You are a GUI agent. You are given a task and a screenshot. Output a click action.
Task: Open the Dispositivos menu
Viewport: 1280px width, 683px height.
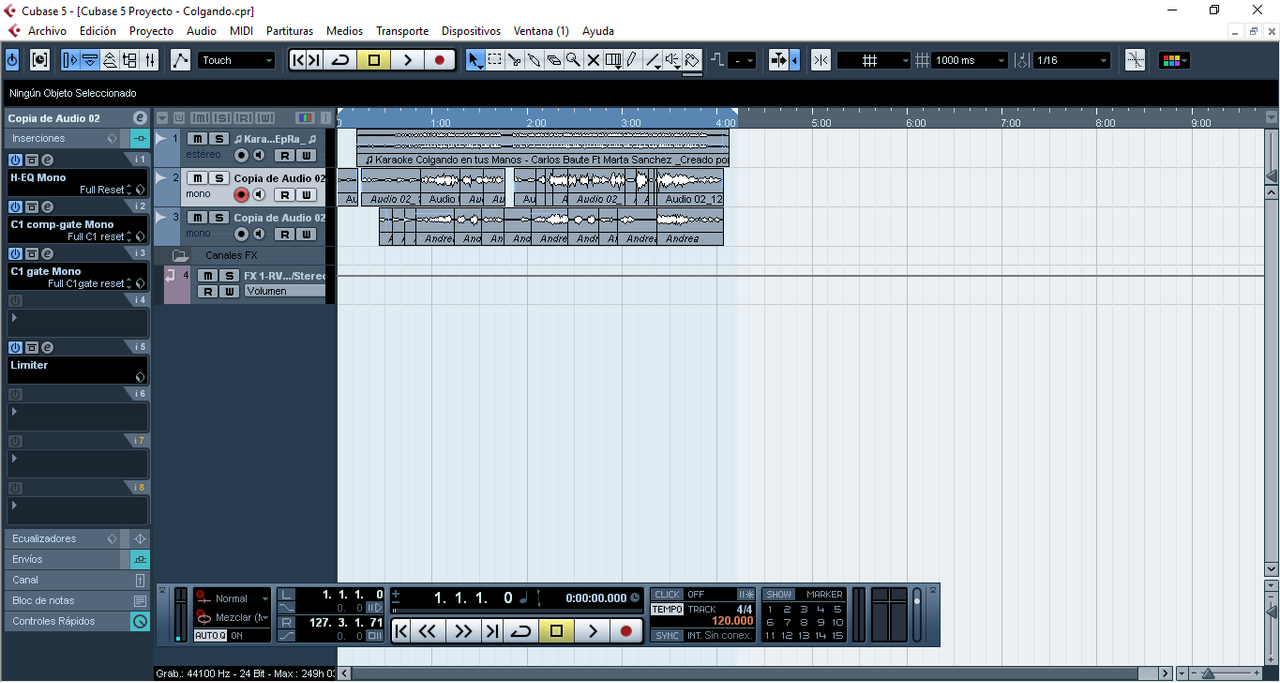470,31
